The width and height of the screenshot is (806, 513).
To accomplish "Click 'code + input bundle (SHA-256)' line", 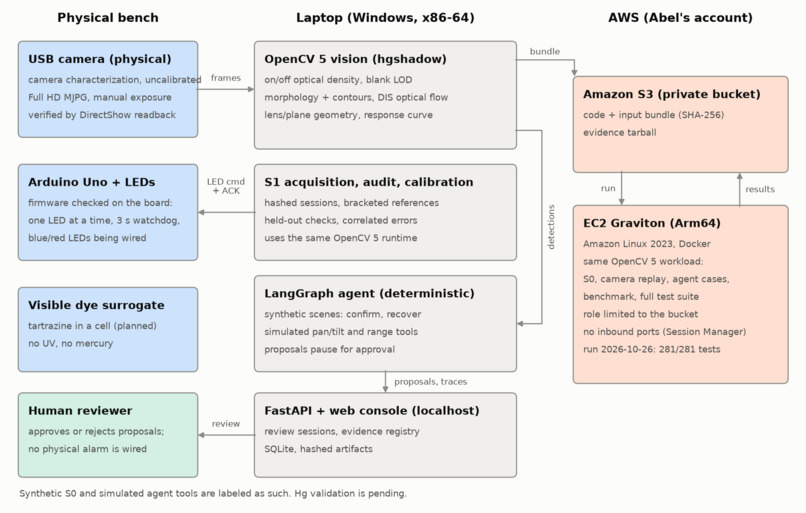I will tap(653, 115).
